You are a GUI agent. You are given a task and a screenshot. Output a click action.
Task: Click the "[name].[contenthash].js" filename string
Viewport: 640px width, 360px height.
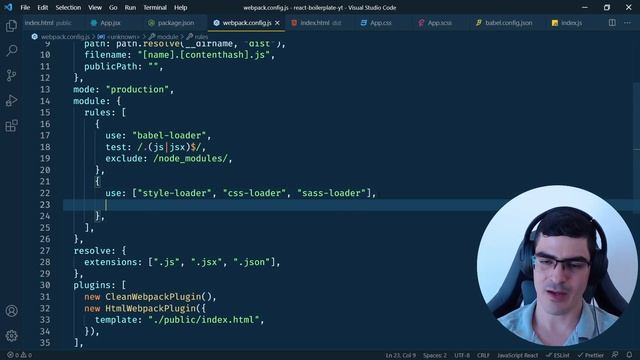[204, 55]
